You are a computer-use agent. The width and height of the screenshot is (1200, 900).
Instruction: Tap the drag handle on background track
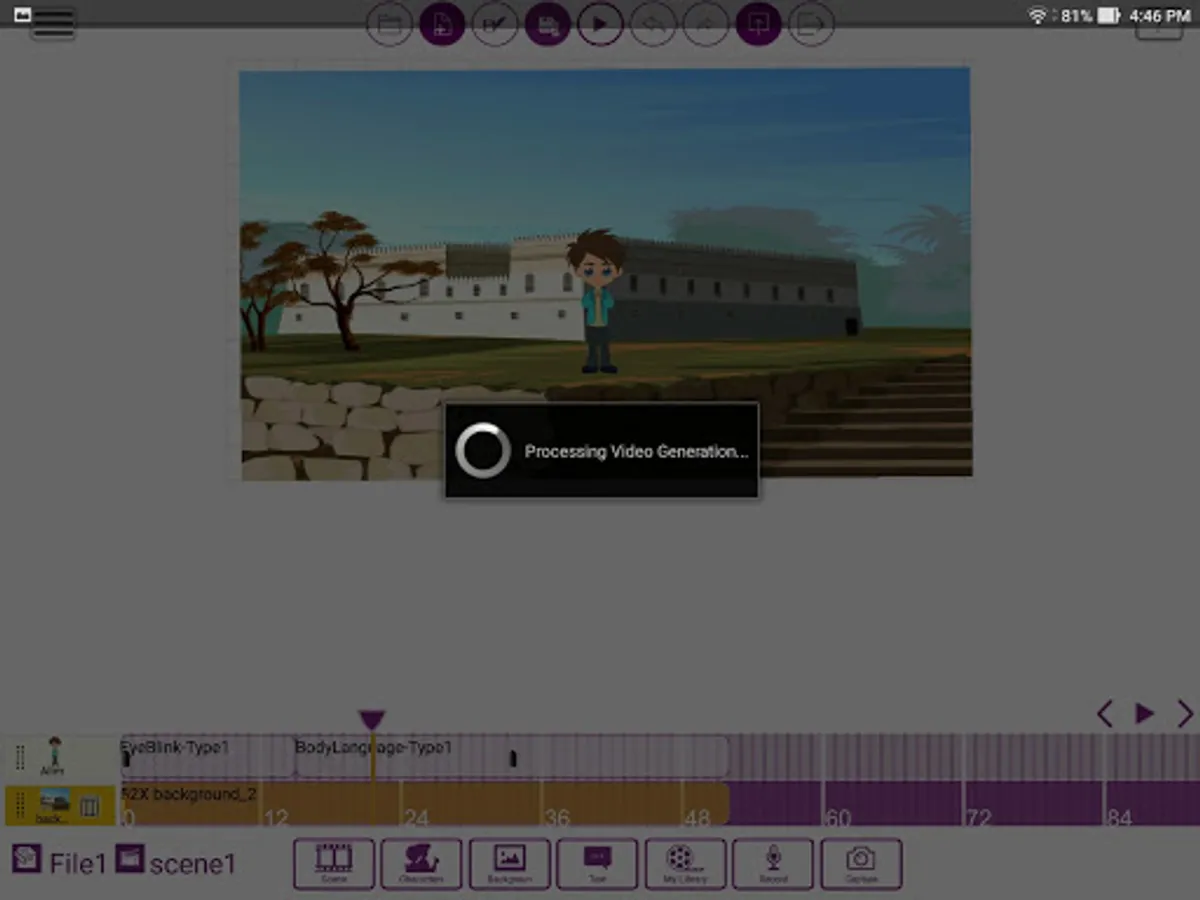(20, 806)
